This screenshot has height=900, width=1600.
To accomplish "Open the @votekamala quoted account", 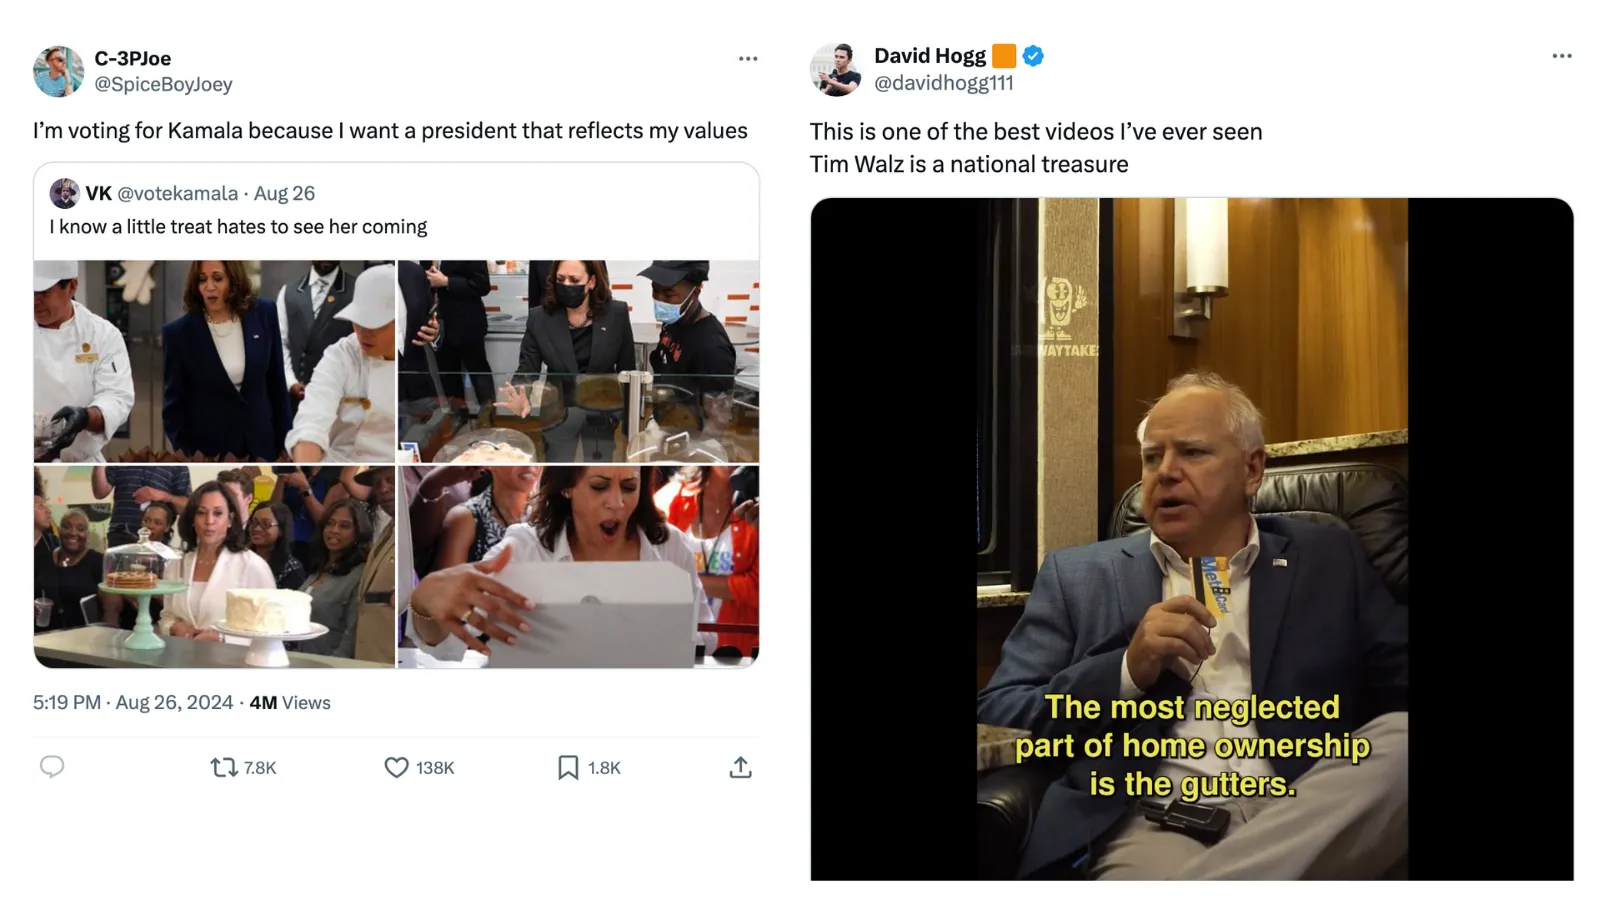I will [178, 193].
